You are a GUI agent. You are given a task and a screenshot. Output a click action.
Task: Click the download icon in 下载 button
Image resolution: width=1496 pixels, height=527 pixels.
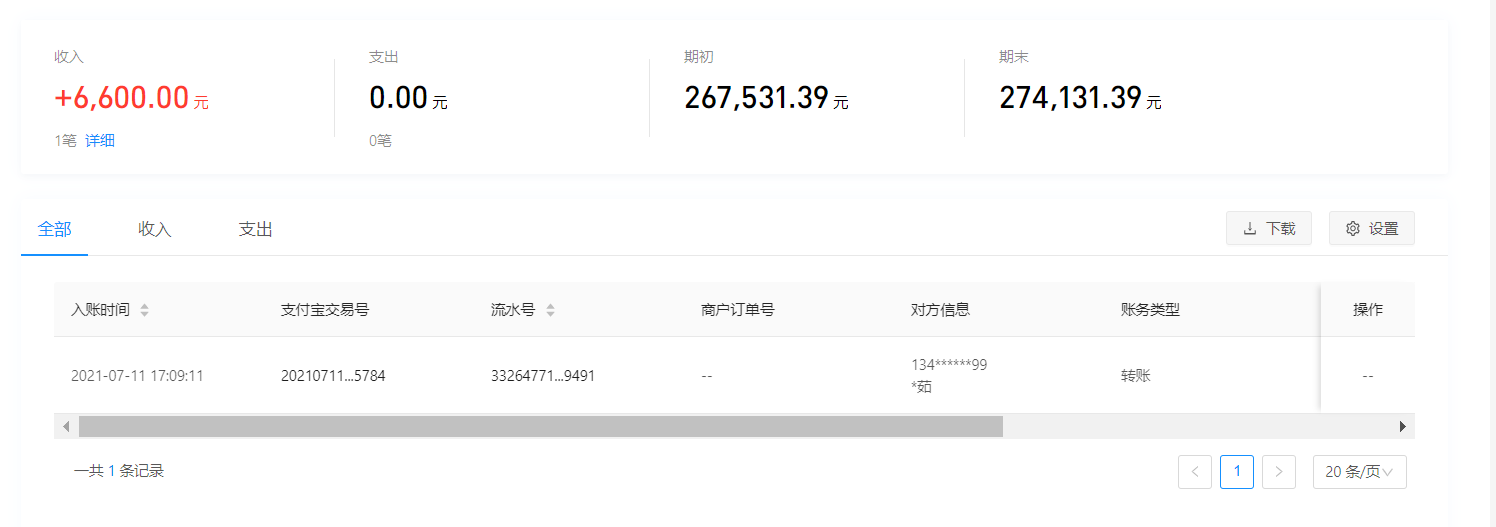(x=1250, y=229)
